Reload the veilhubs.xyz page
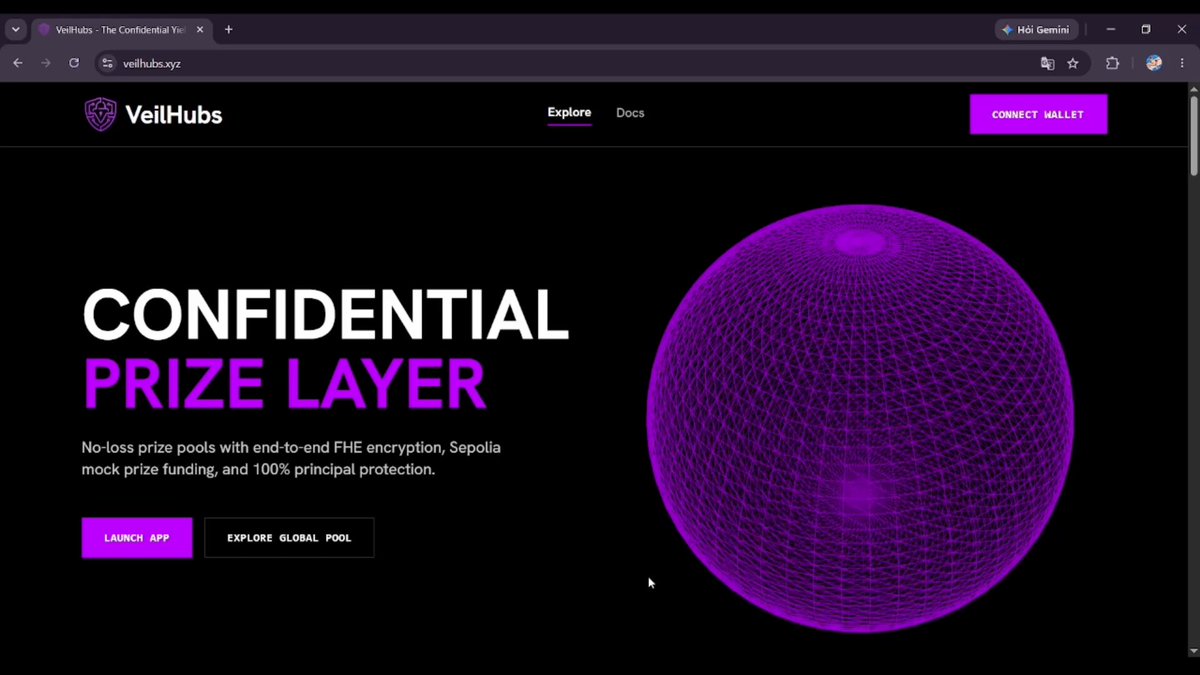The width and height of the screenshot is (1200, 675). tap(74, 63)
